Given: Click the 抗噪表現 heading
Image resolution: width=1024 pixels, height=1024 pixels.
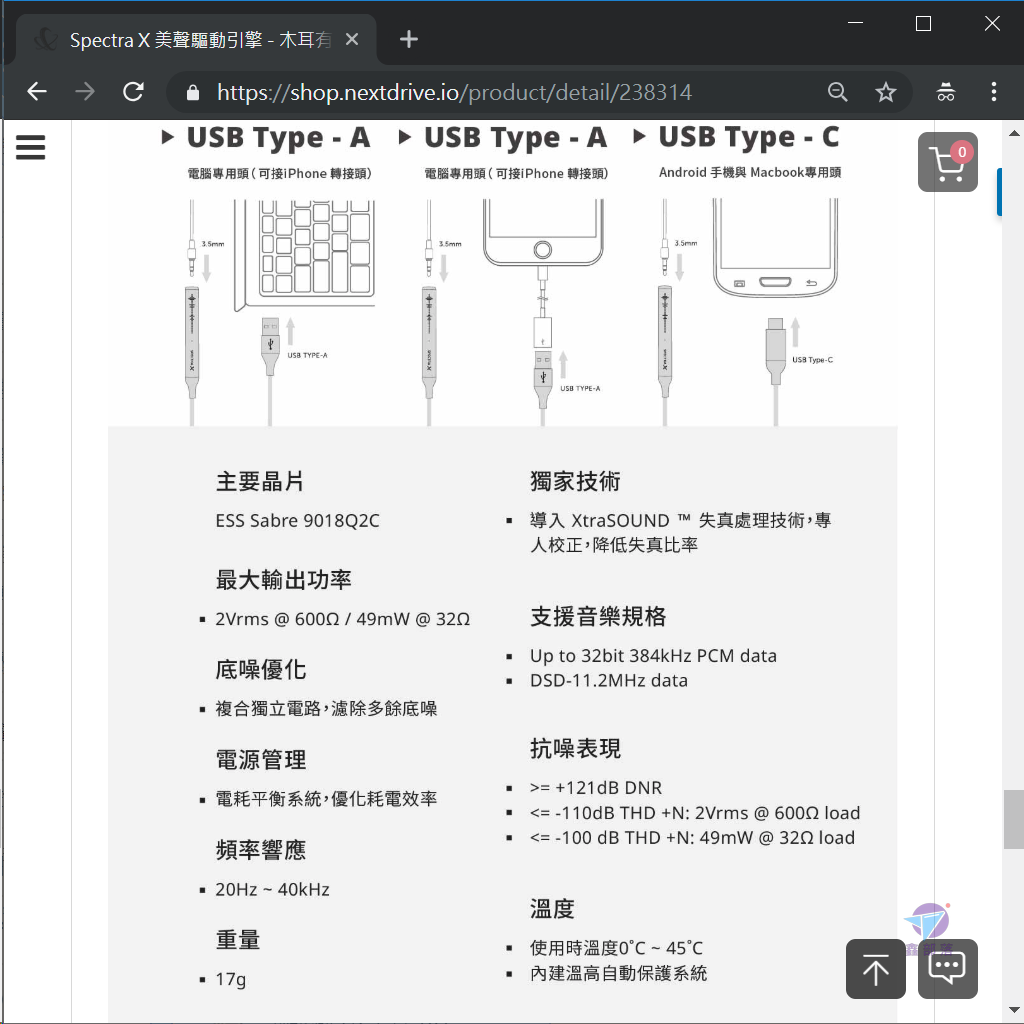Looking at the screenshot, I should (575, 748).
